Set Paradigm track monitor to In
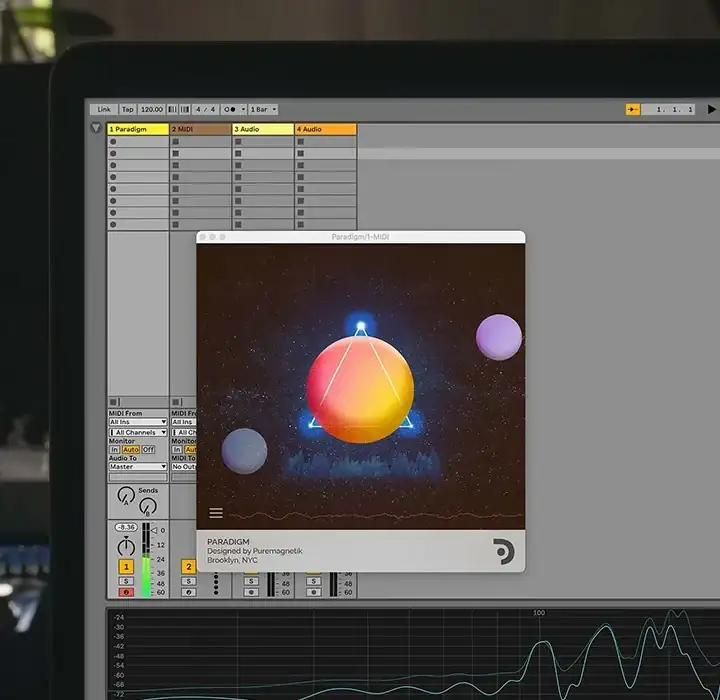This screenshot has width=720, height=700. pos(115,450)
